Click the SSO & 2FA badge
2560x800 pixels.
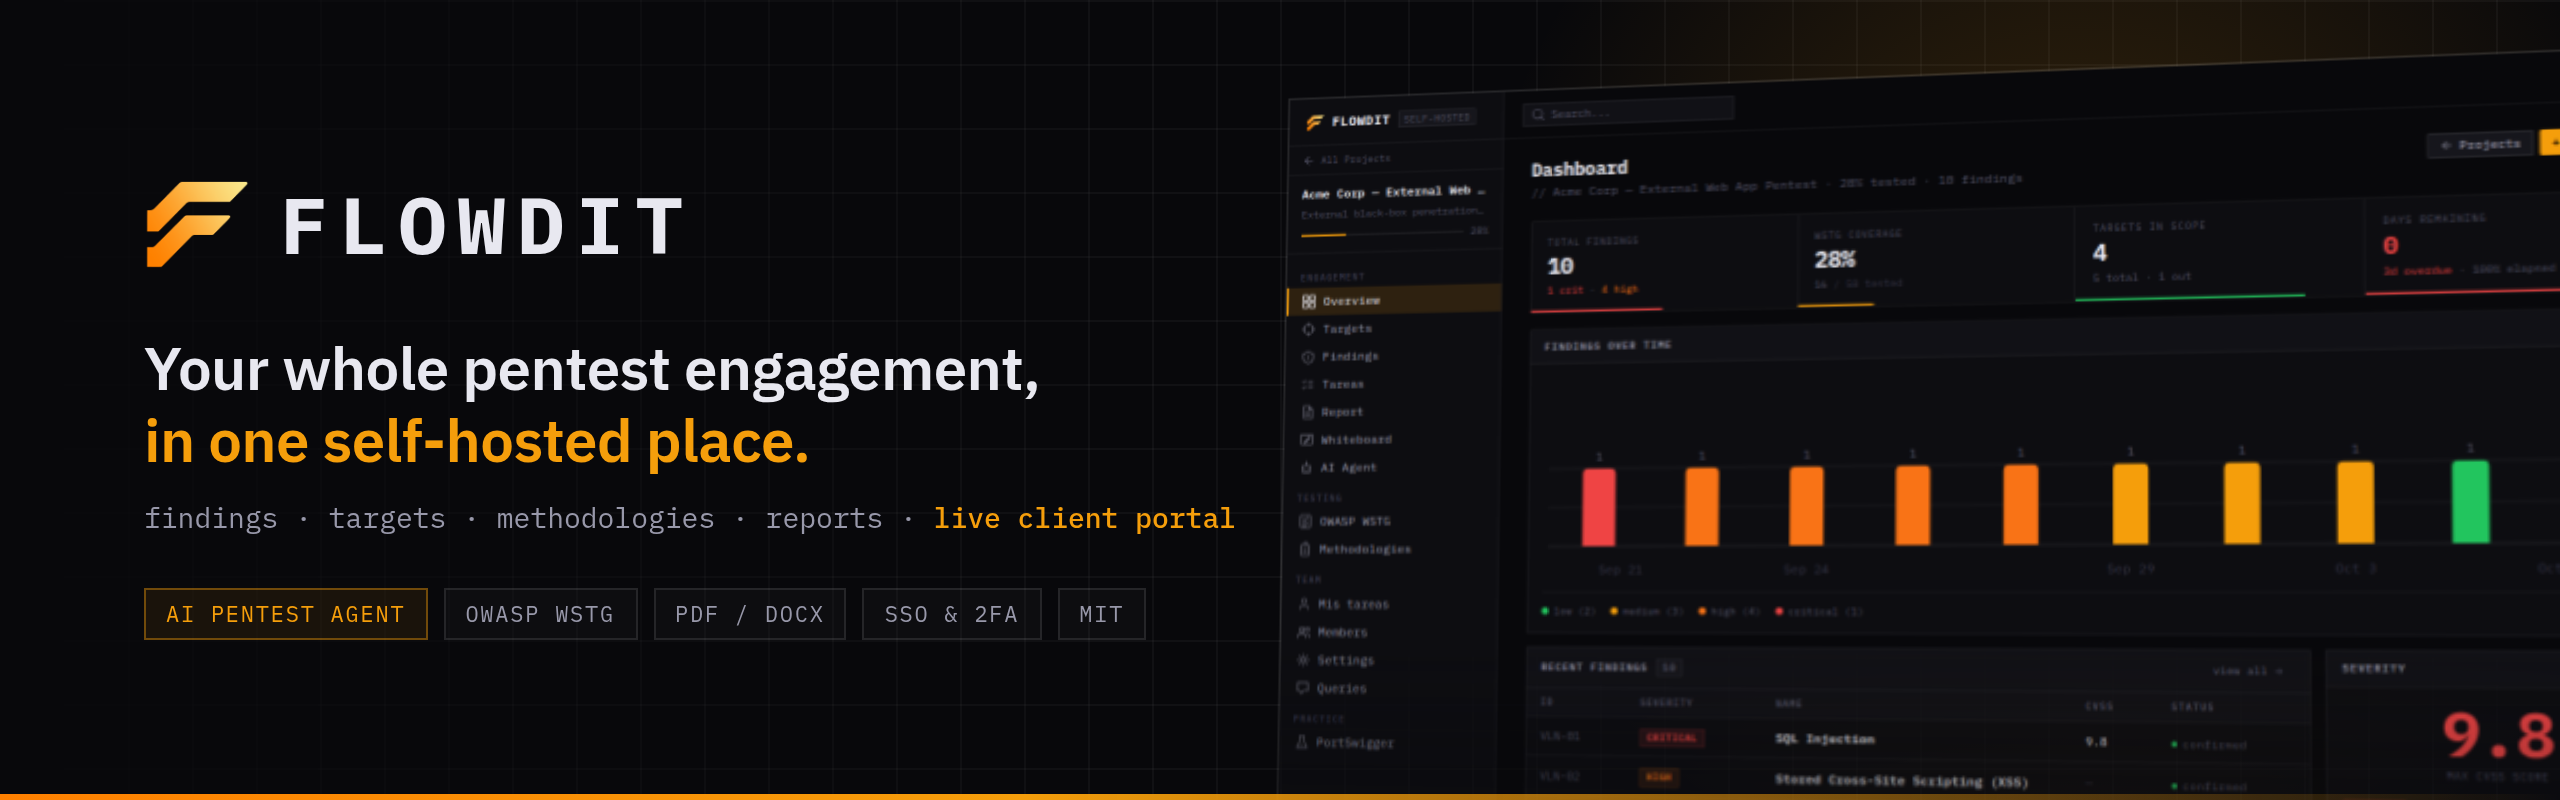[x=951, y=614]
